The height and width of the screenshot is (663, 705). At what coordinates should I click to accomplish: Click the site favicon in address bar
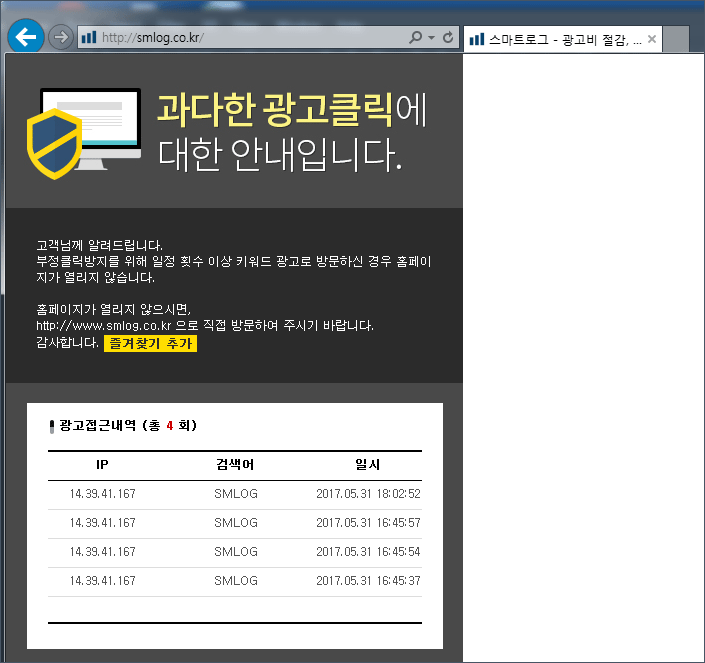(x=89, y=37)
